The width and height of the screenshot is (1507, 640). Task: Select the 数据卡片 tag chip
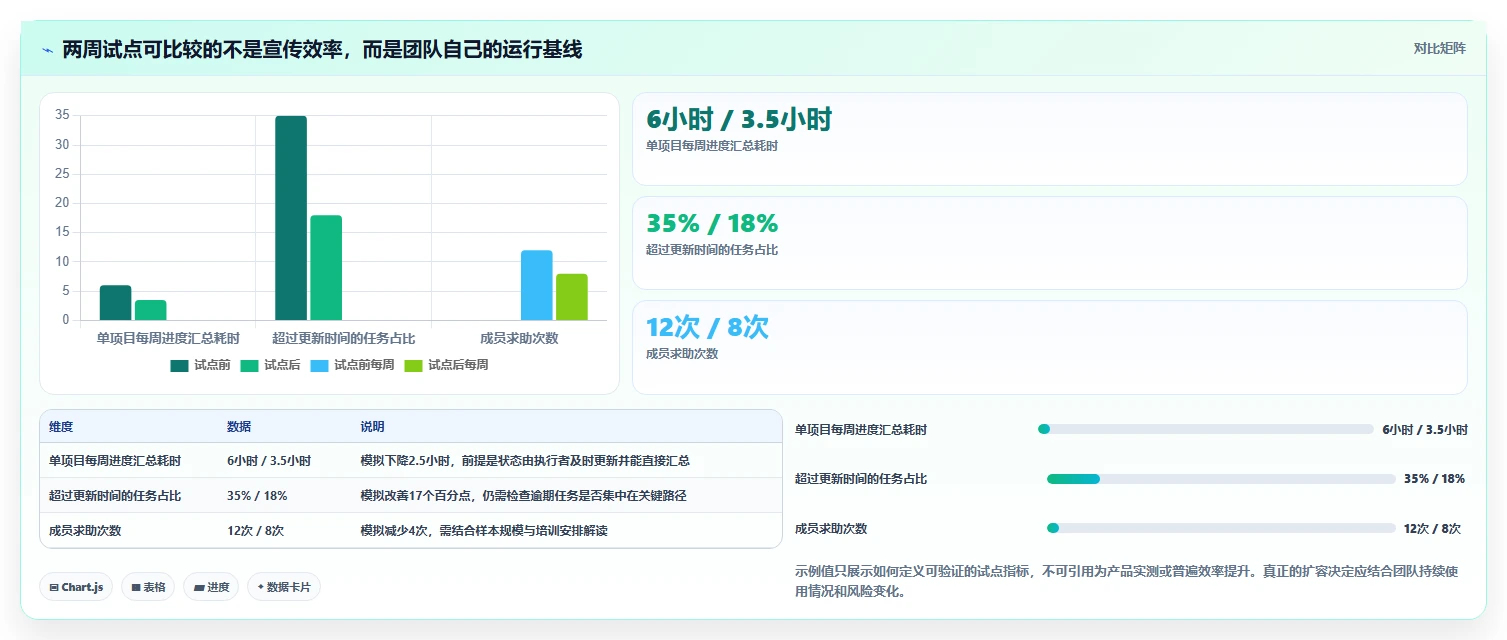(x=284, y=587)
